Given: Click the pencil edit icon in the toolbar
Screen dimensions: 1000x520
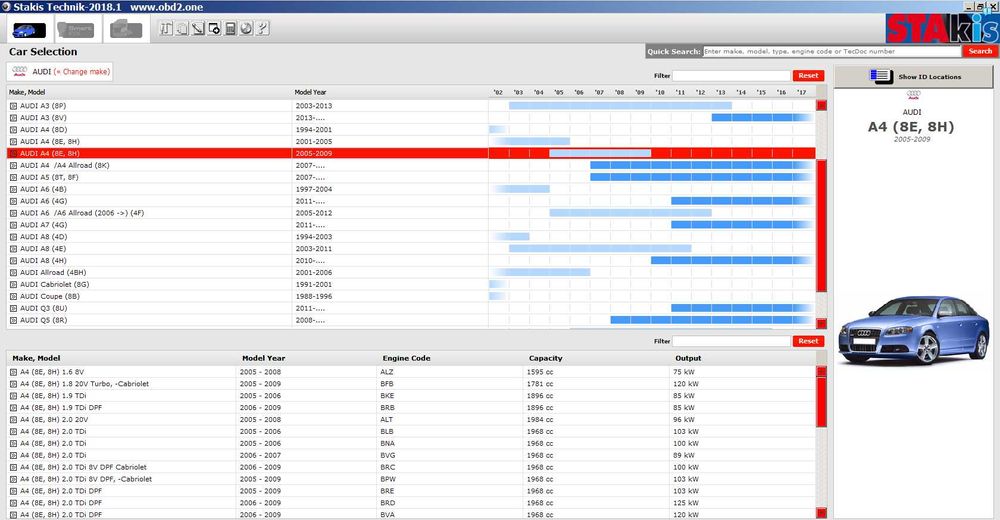Looking at the screenshot, I should [198, 28].
